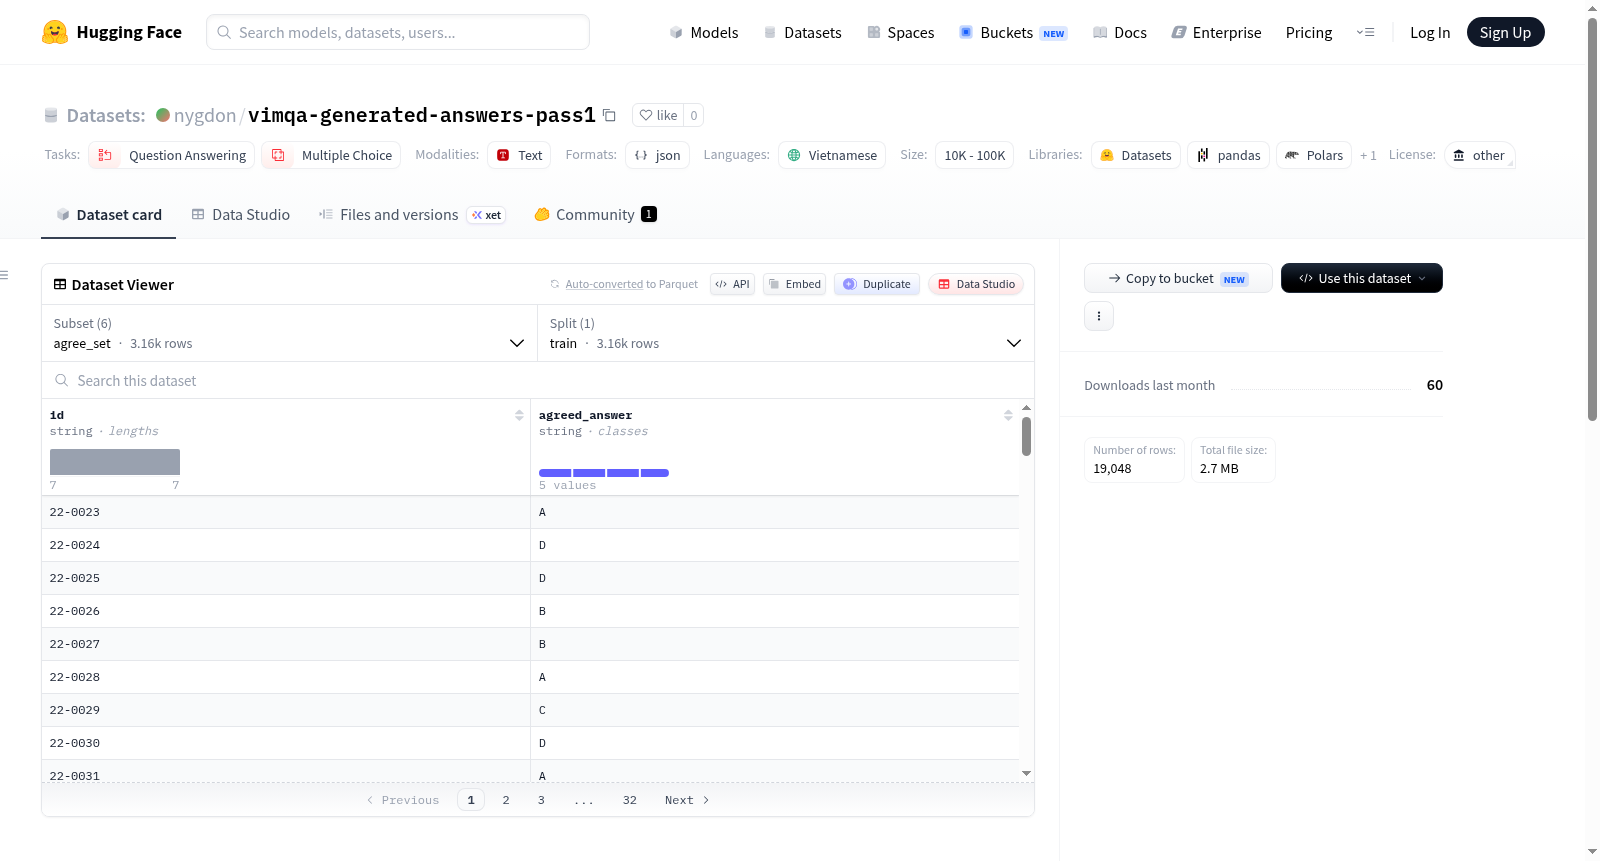1600x861 pixels.
Task: Go to Next page of rows
Action: (x=687, y=800)
